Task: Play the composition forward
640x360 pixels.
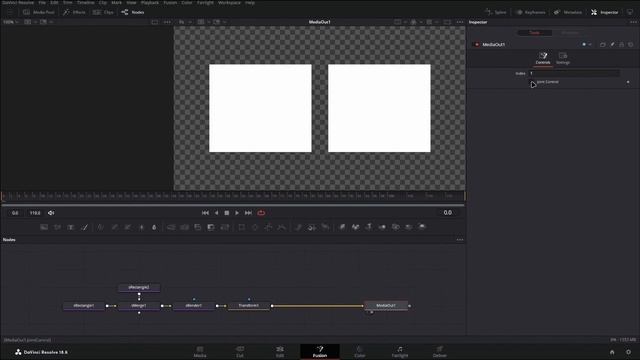Action: pyautogui.click(x=237, y=213)
